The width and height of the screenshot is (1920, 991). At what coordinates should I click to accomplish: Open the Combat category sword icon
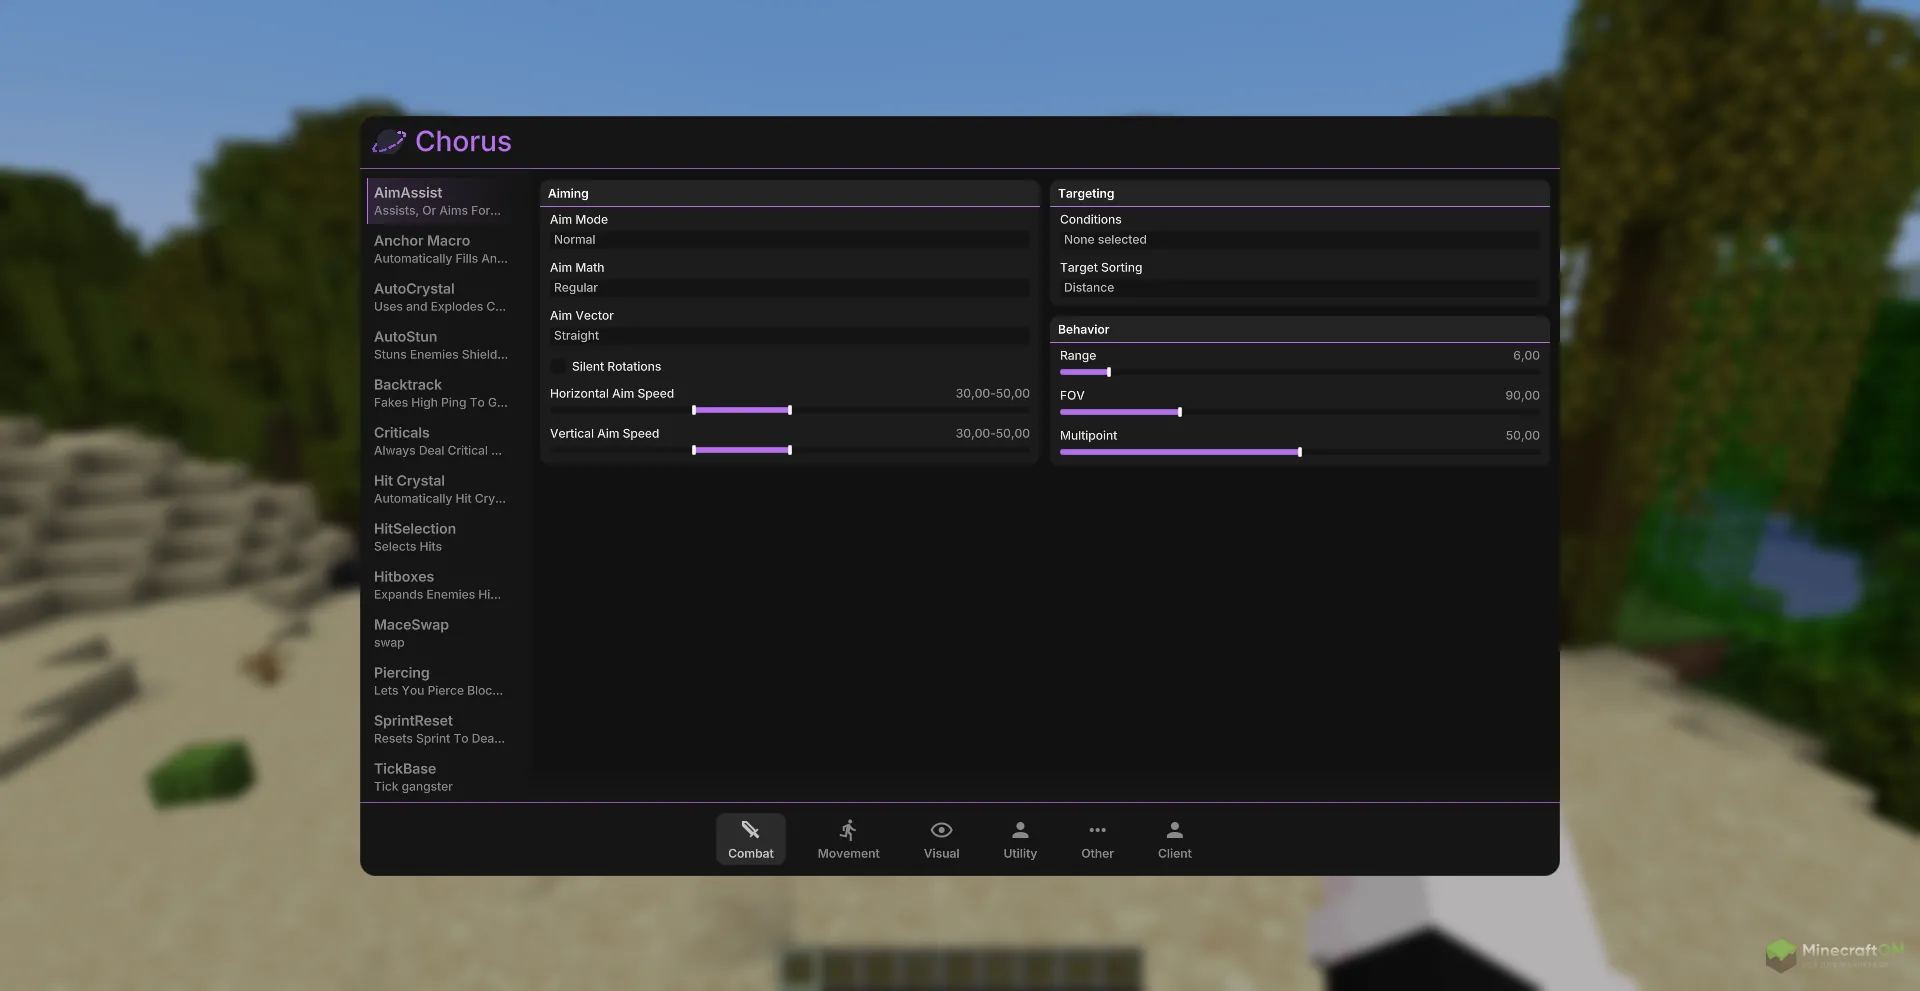tap(750, 830)
